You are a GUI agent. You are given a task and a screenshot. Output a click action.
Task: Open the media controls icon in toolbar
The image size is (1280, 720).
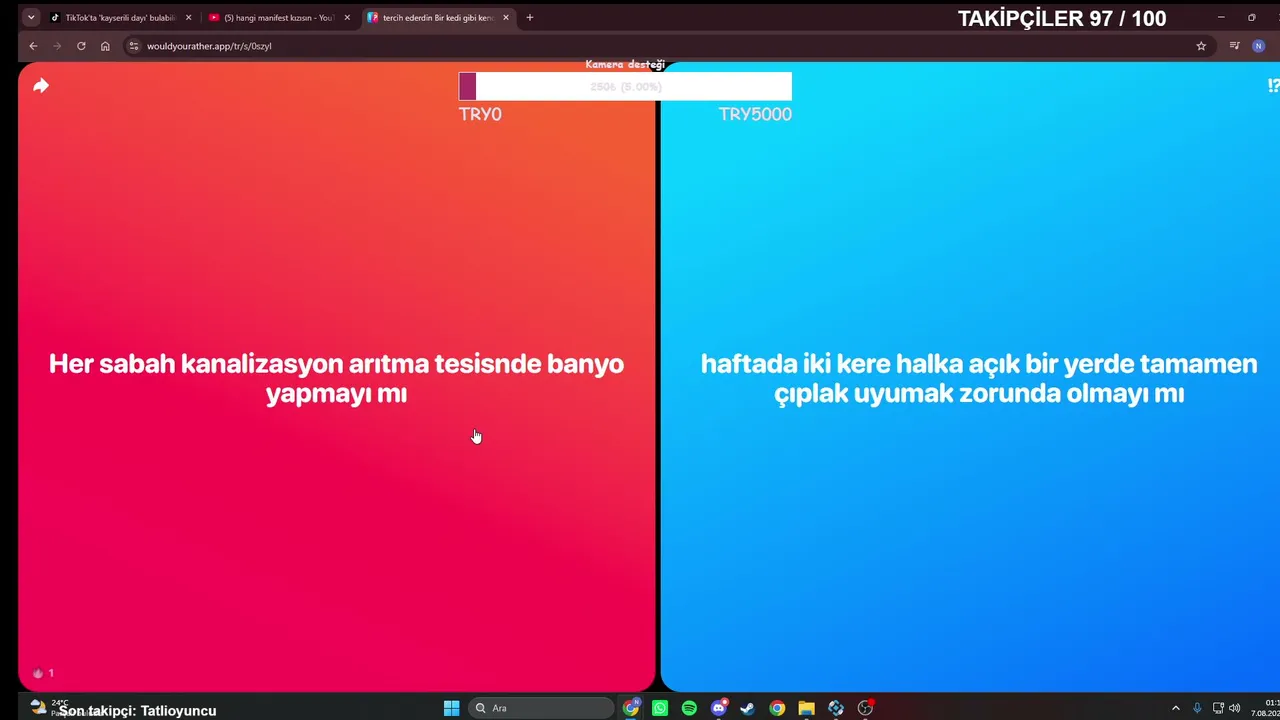1235,46
